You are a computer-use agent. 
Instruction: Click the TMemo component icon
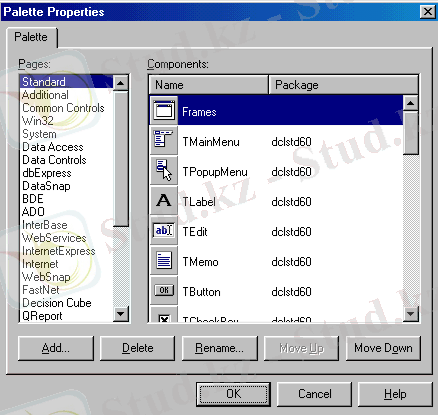coord(164,260)
